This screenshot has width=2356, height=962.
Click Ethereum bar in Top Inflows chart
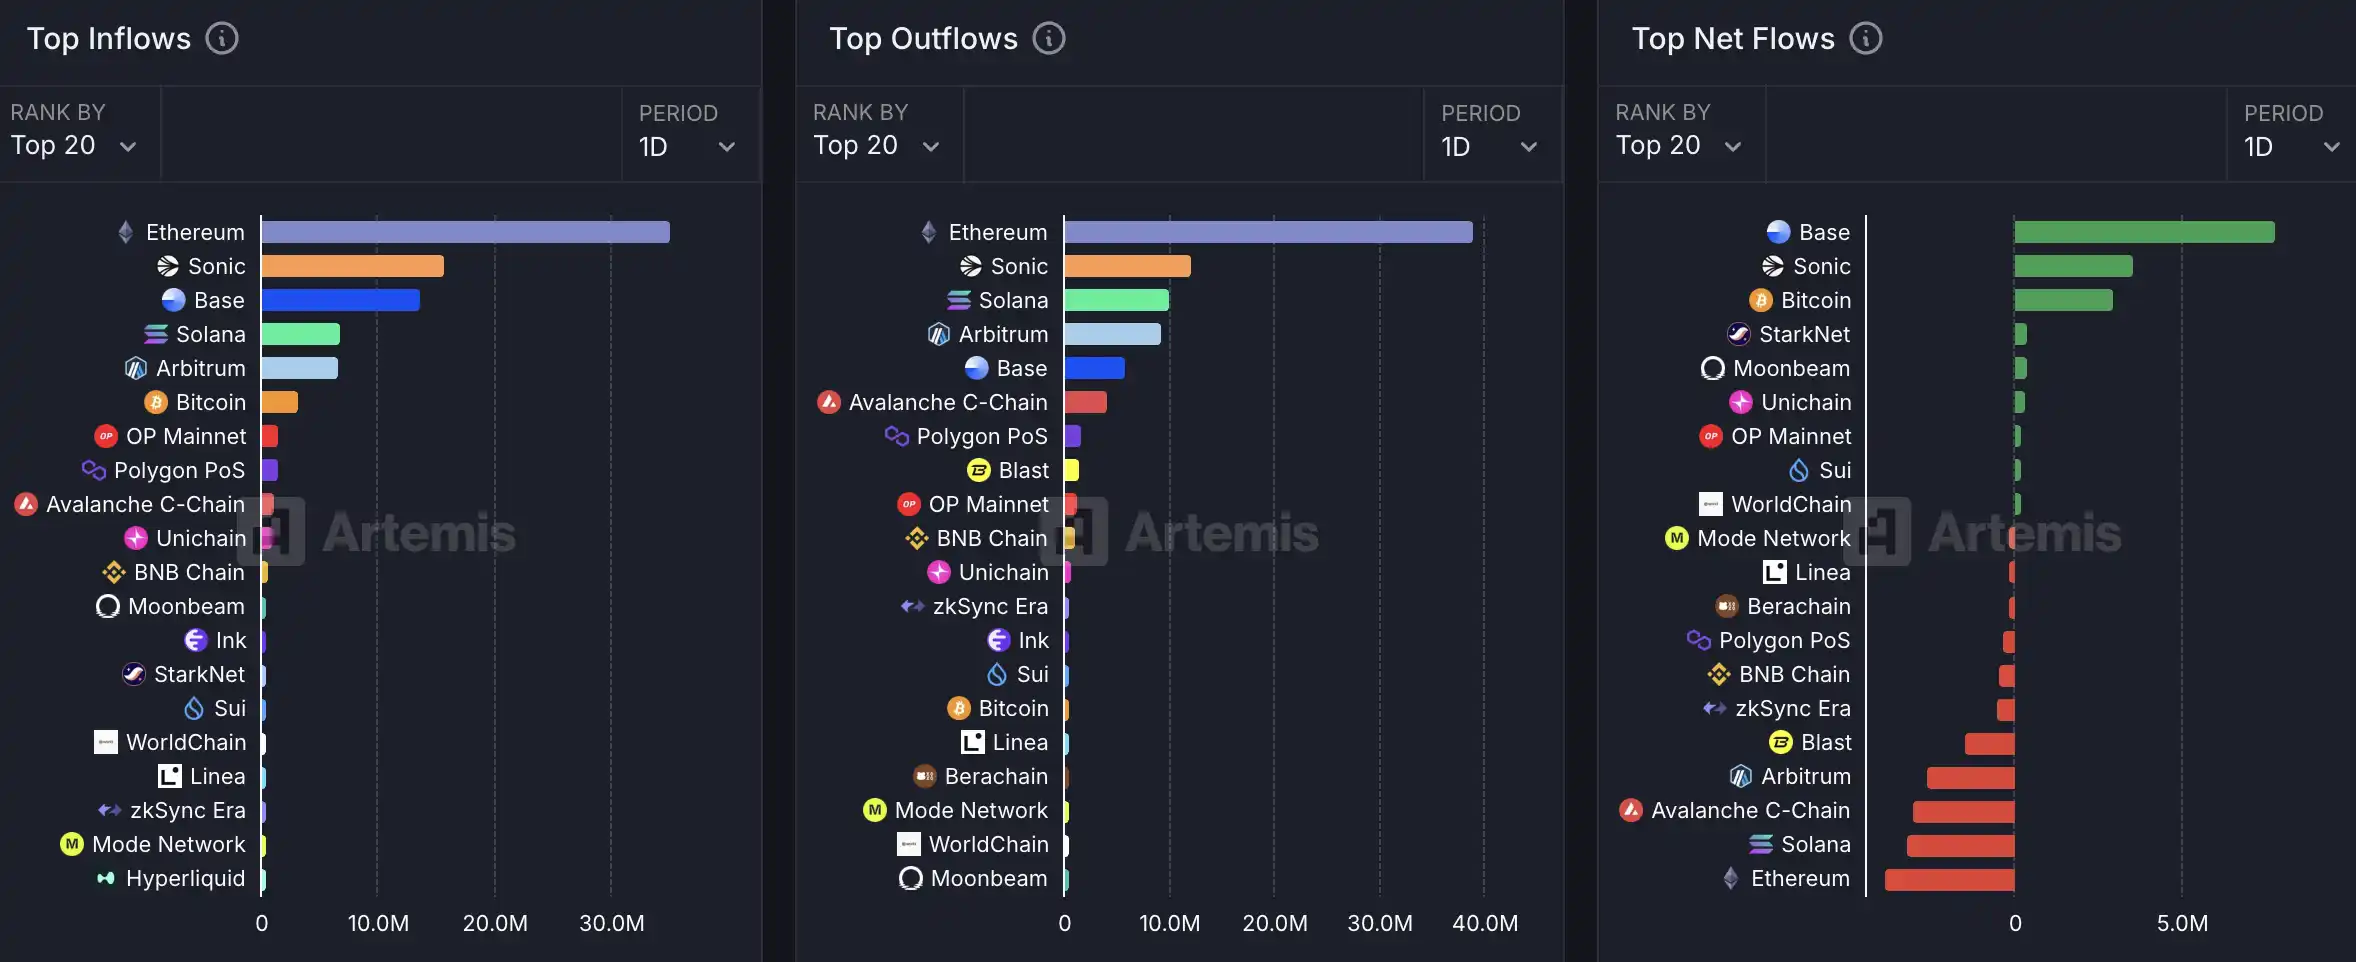pos(466,232)
